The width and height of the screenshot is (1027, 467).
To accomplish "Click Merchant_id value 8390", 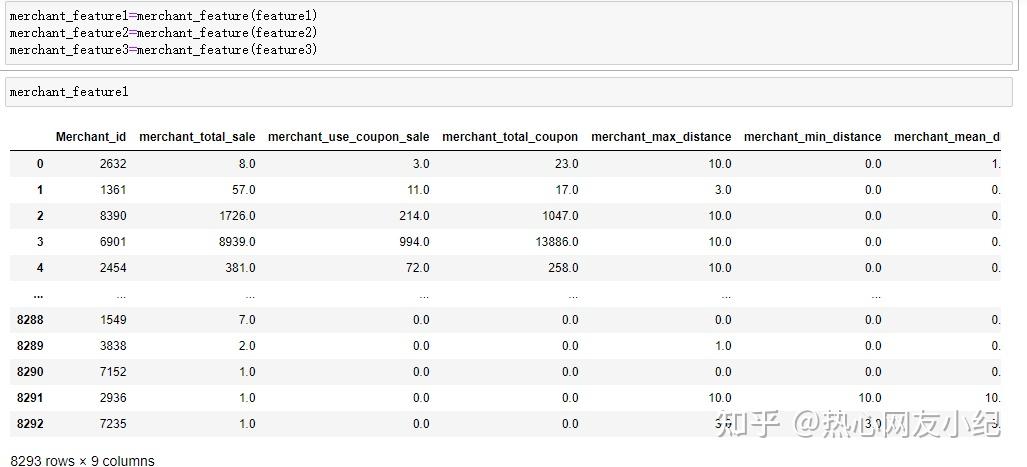I will point(111,215).
